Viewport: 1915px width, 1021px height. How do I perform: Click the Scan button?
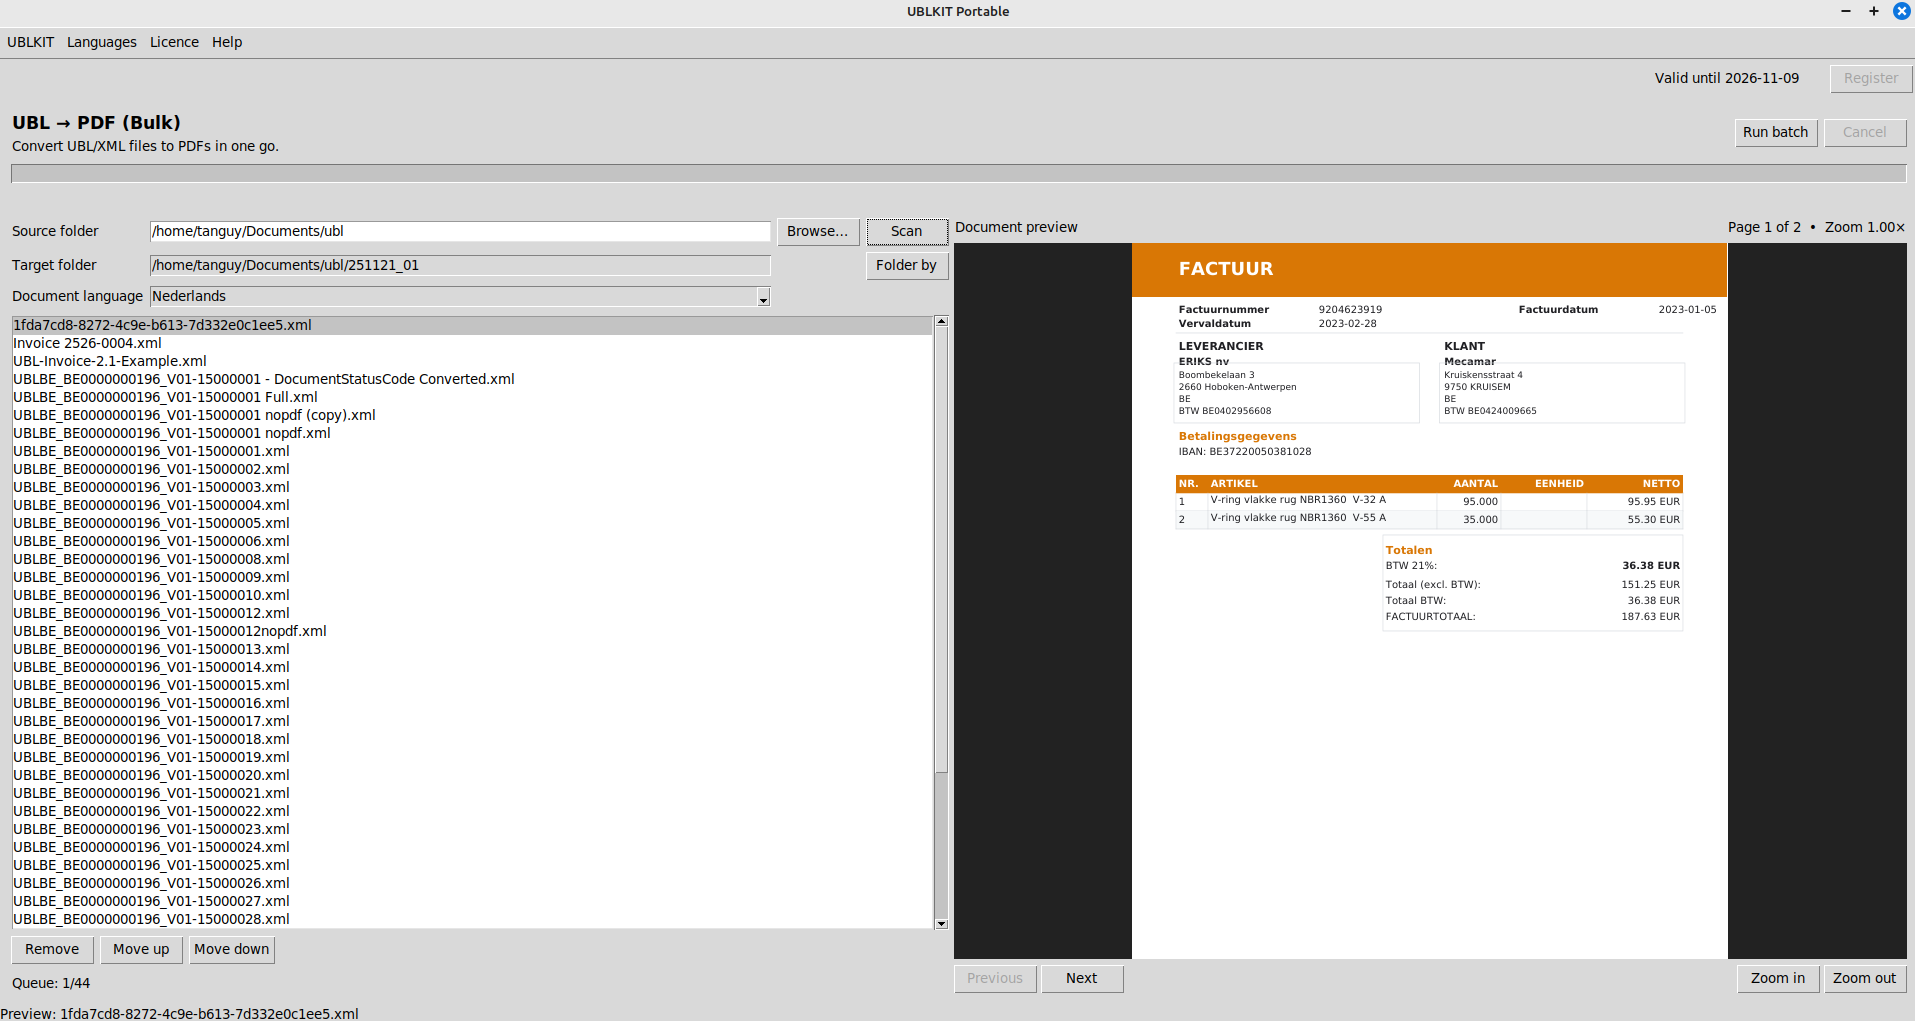[906, 231]
